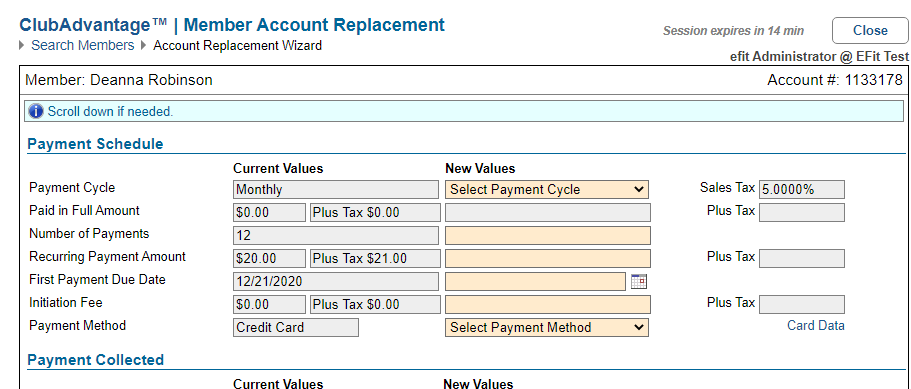911x389 pixels.
Task: Click the new First Payment Due Date field
Action: [536, 282]
